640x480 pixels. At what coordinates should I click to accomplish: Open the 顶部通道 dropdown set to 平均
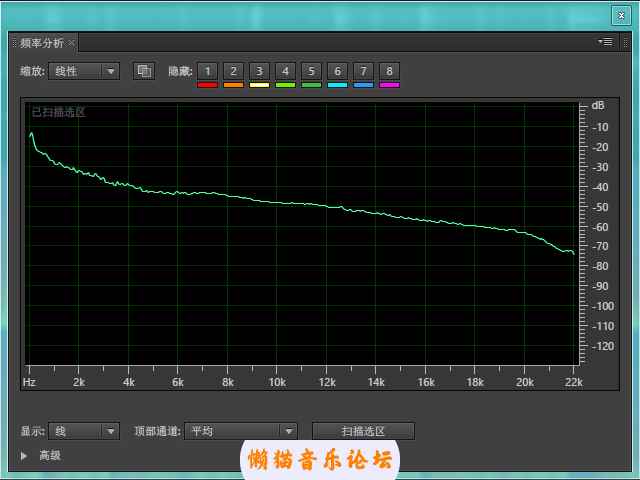click(241, 431)
